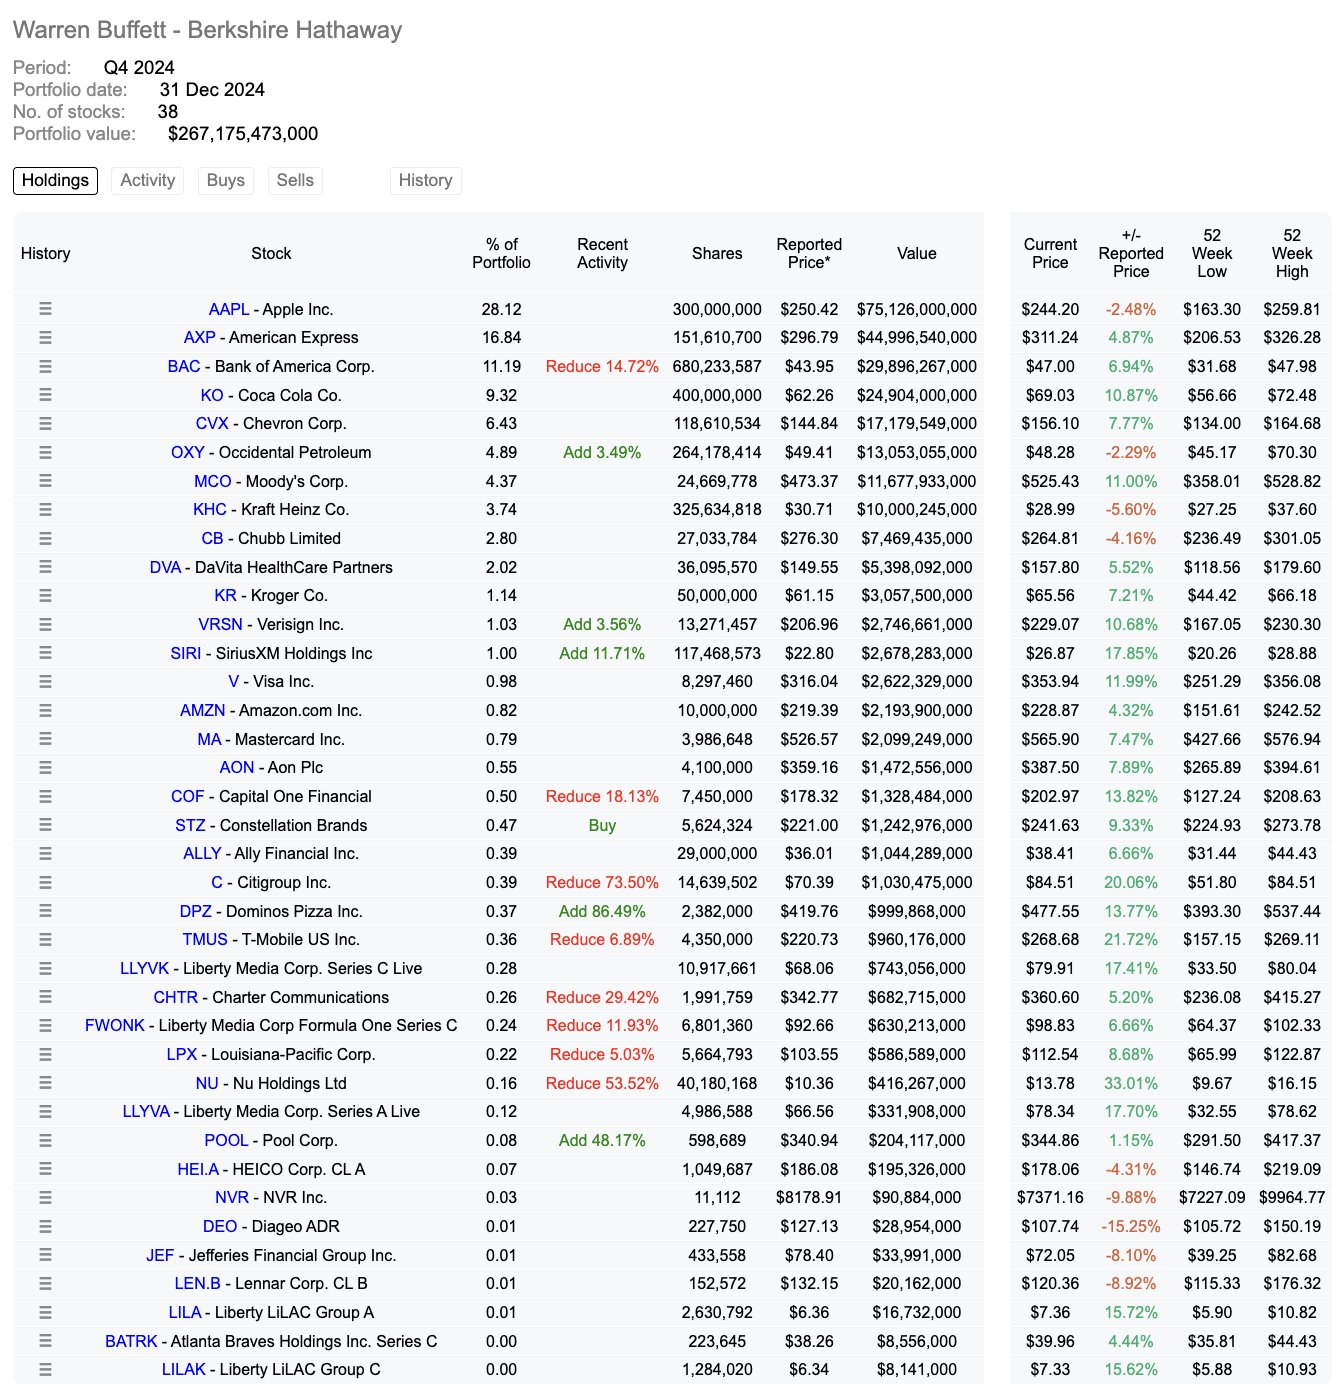Open the LEN.B ticker link
This screenshot has height=1394, width=1344.
point(197,1284)
